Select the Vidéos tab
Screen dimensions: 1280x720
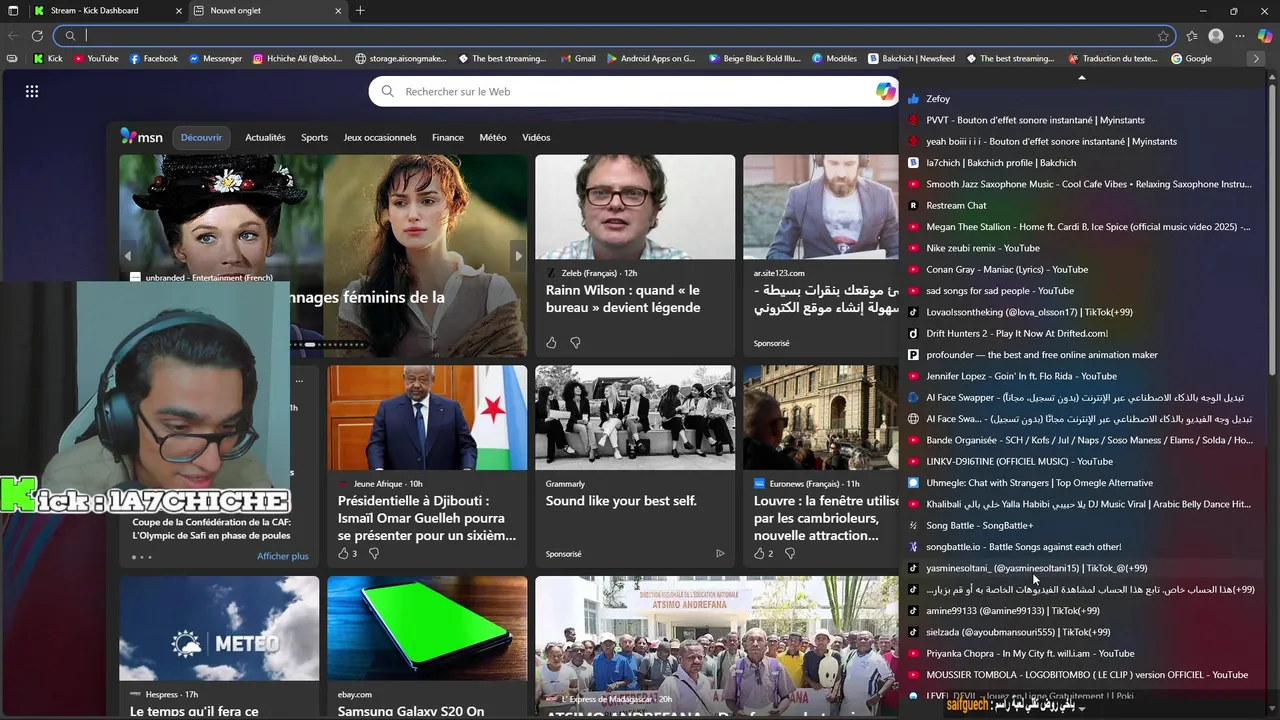(x=535, y=137)
